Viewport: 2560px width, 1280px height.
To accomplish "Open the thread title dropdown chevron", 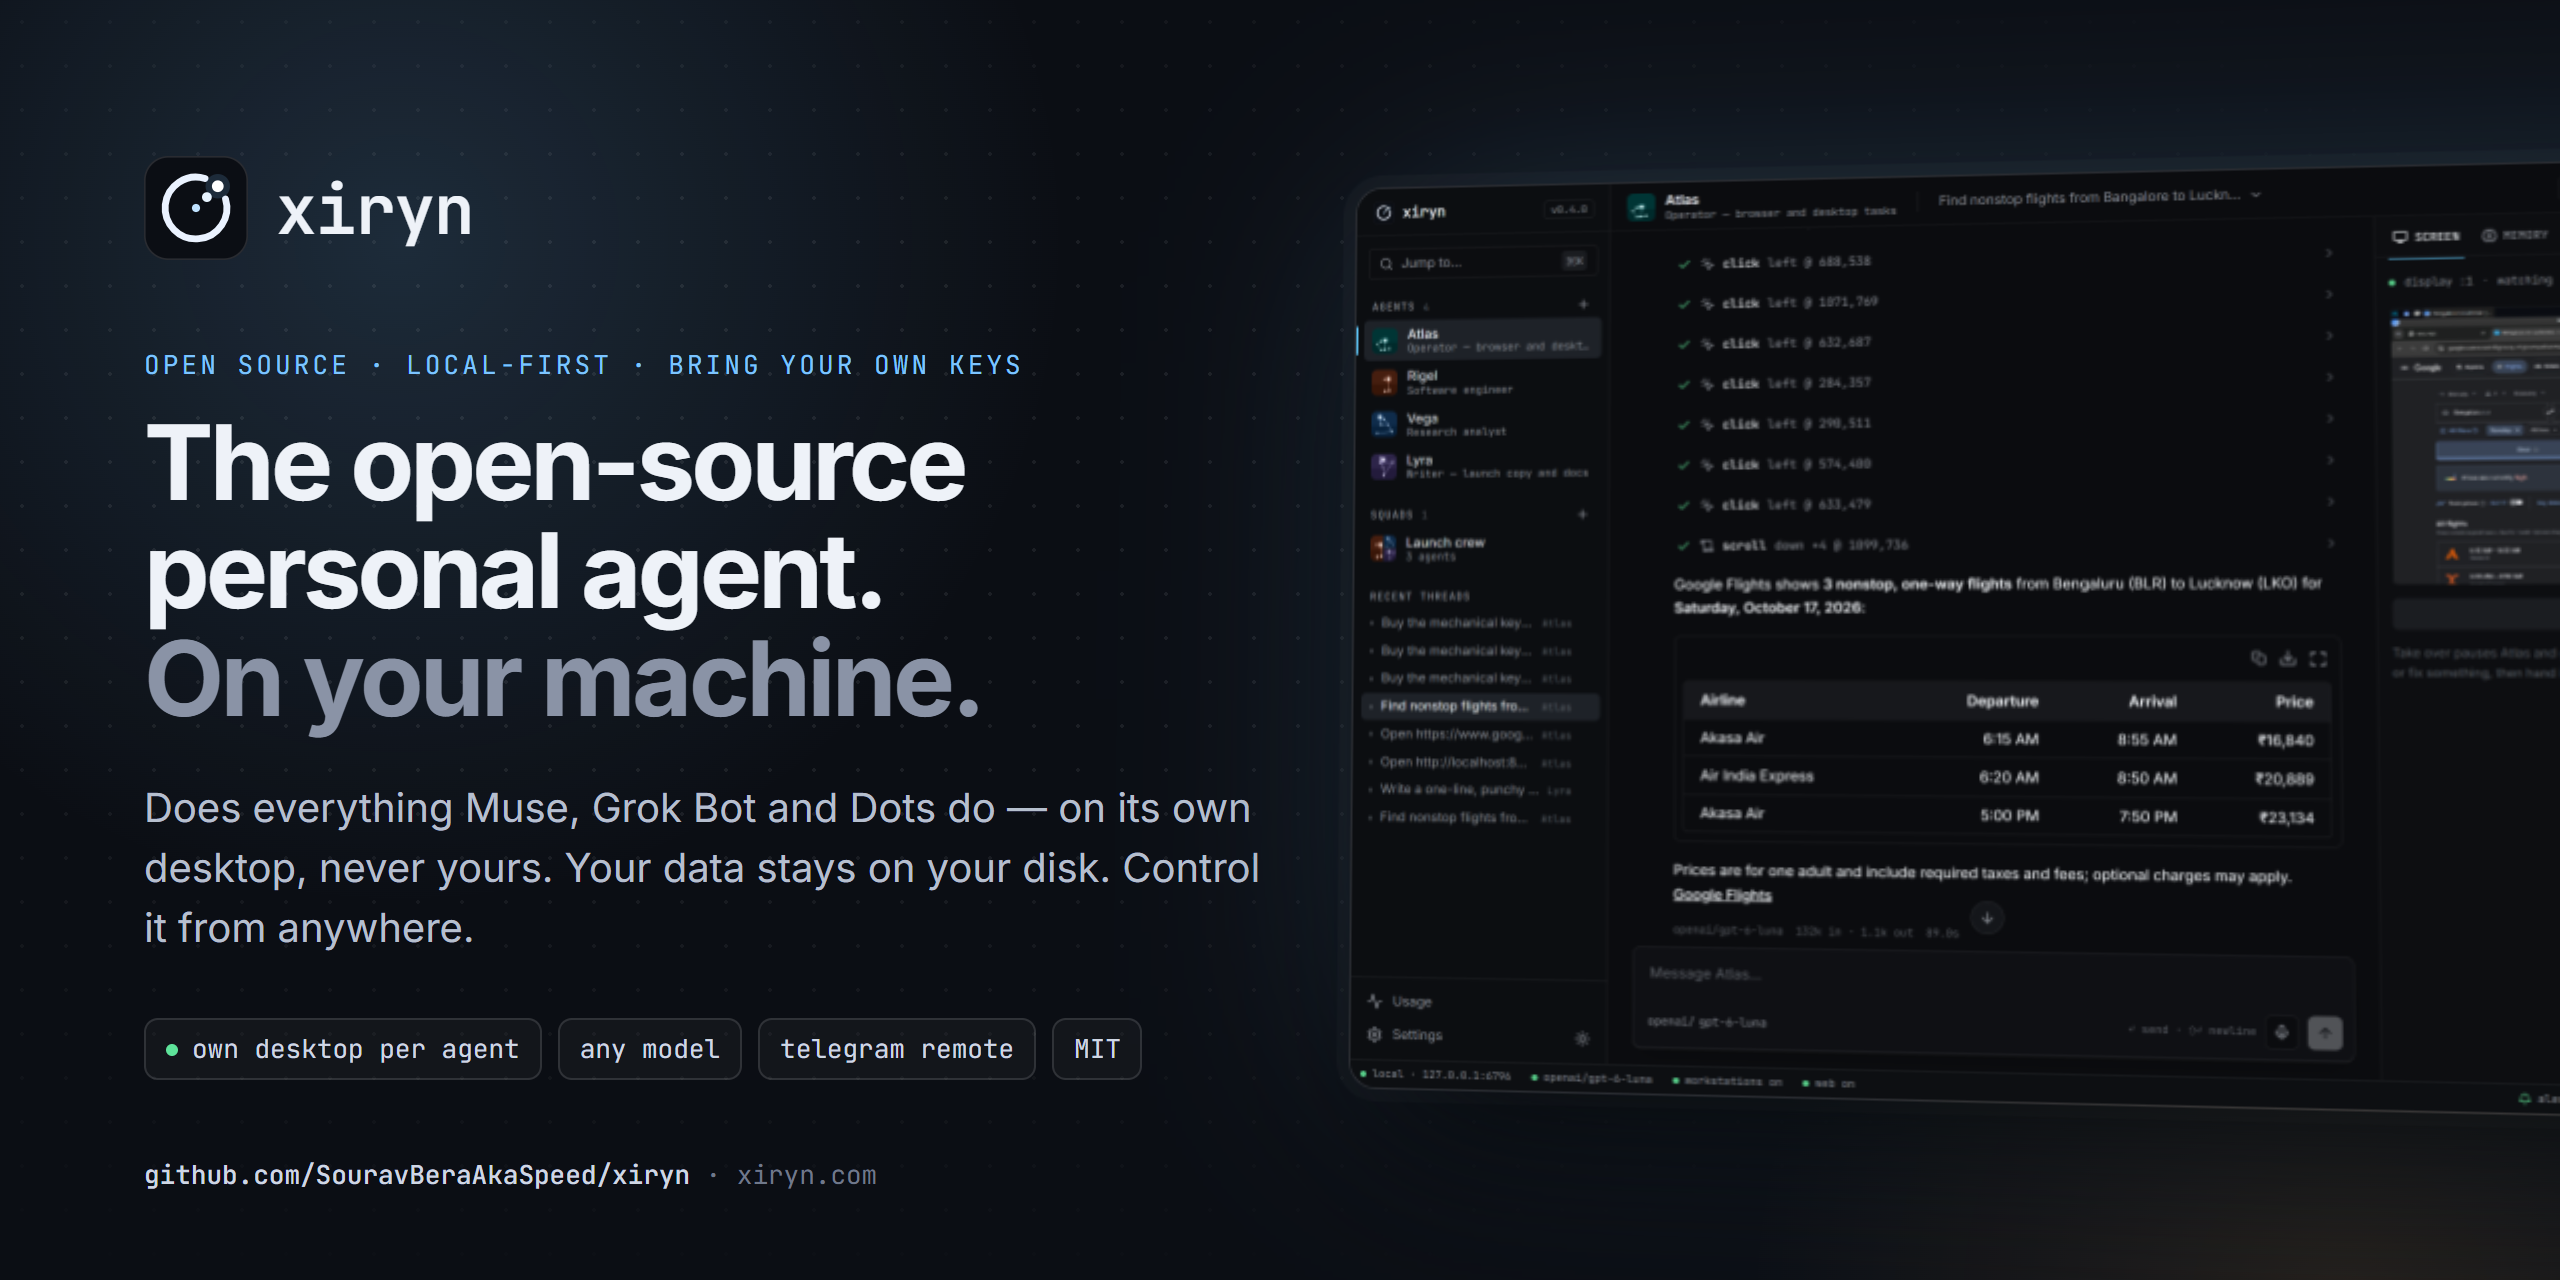I will click(x=2256, y=195).
